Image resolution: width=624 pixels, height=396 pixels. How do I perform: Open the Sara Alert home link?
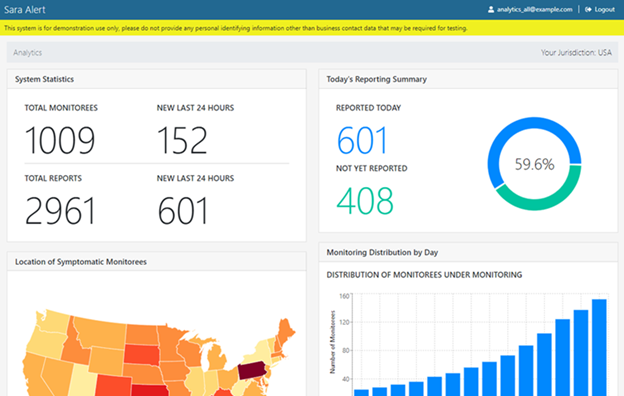25,10
